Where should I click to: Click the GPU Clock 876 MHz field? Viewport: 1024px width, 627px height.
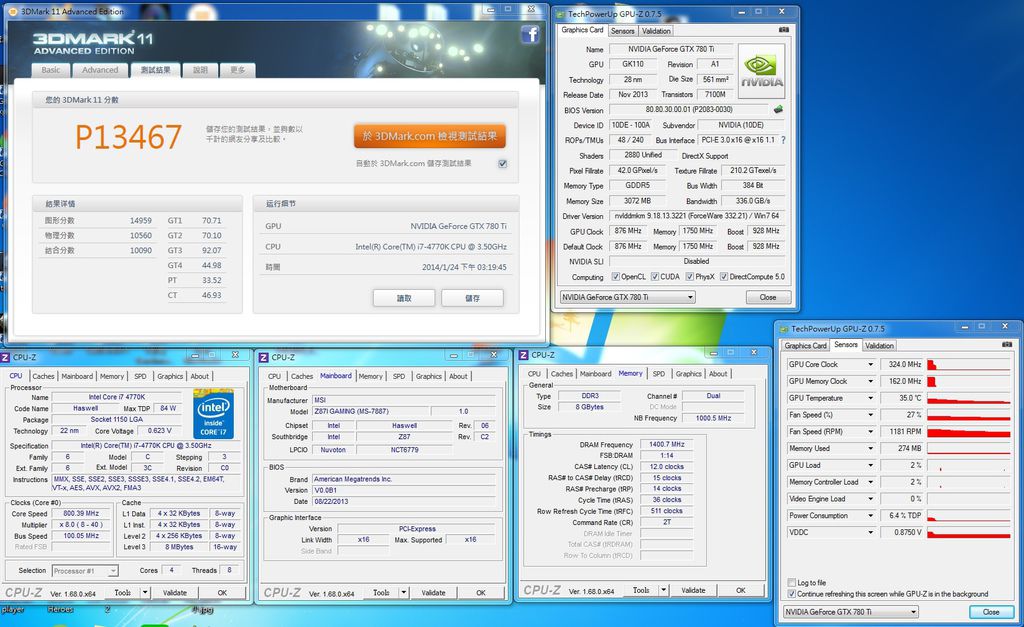(x=628, y=231)
